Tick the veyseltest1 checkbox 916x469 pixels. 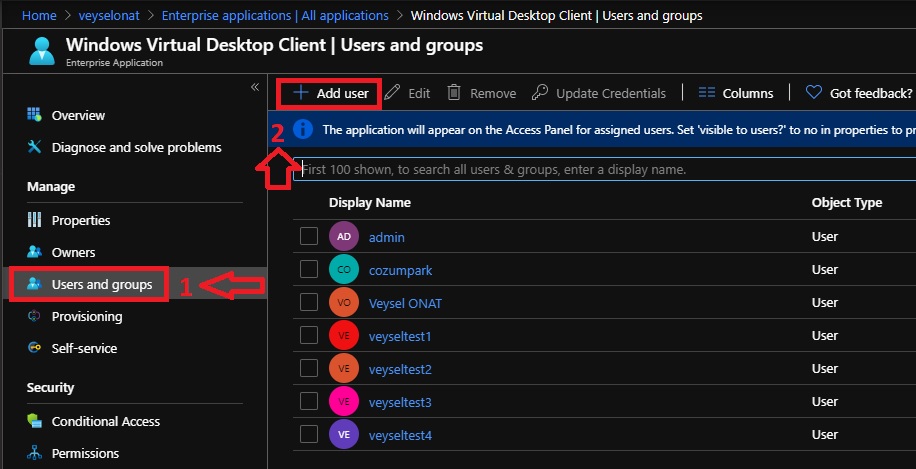[308, 335]
